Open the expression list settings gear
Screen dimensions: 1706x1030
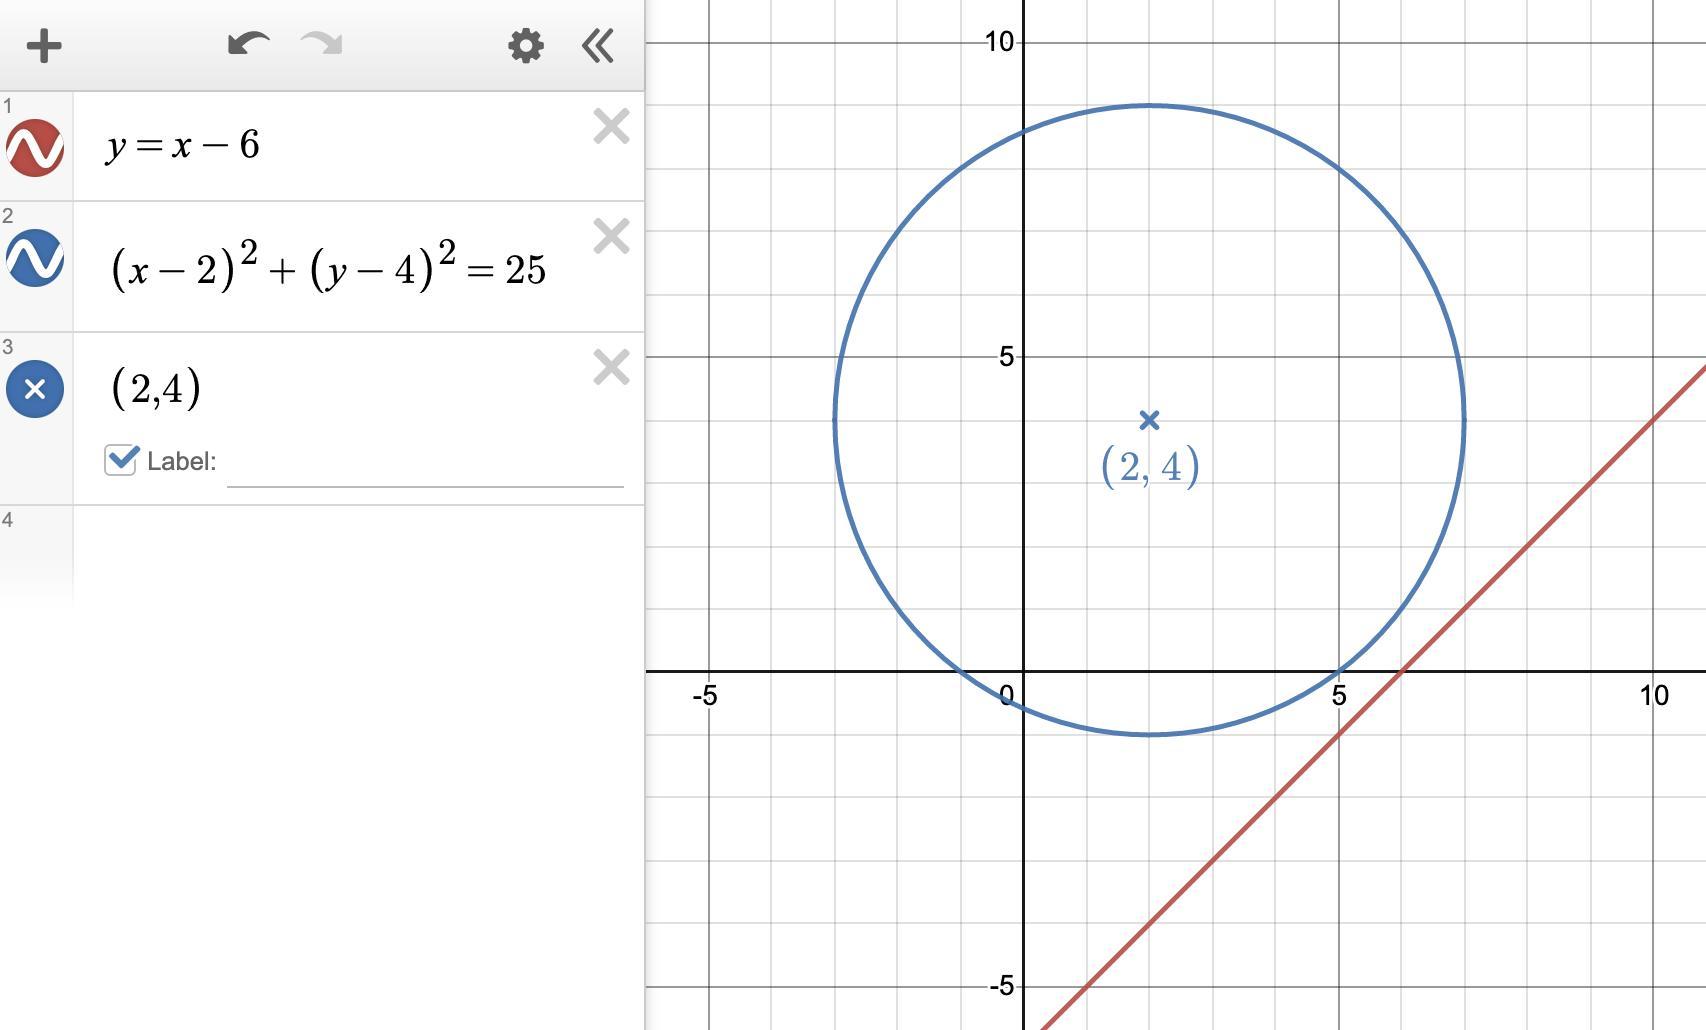[x=526, y=45]
